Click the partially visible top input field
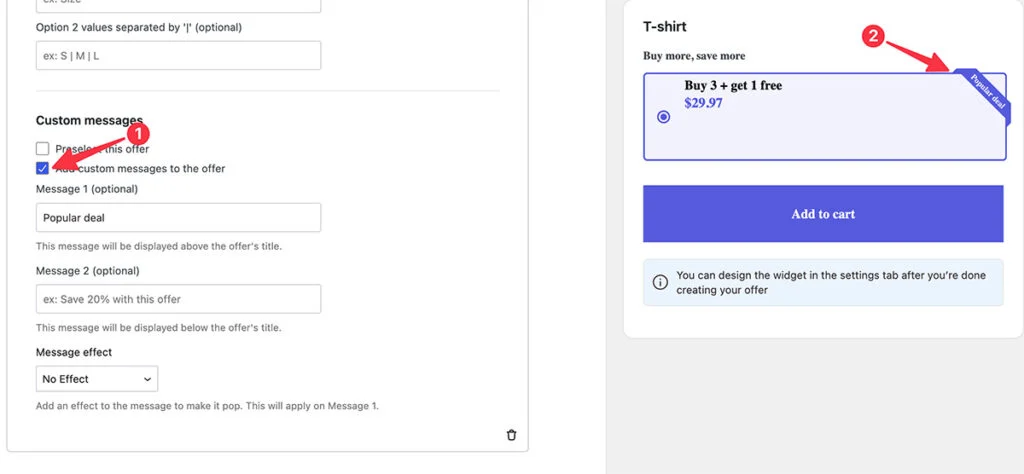This screenshot has width=1024, height=474. [x=178, y=6]
